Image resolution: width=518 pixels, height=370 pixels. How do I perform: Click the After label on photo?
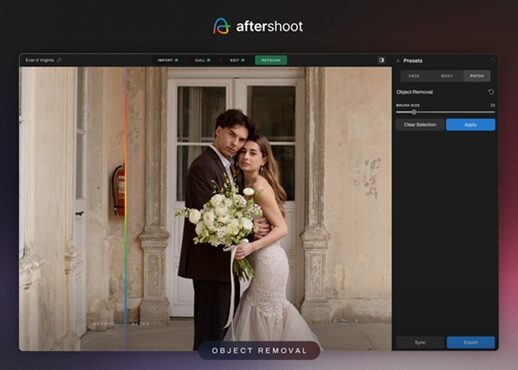[140, 324]
